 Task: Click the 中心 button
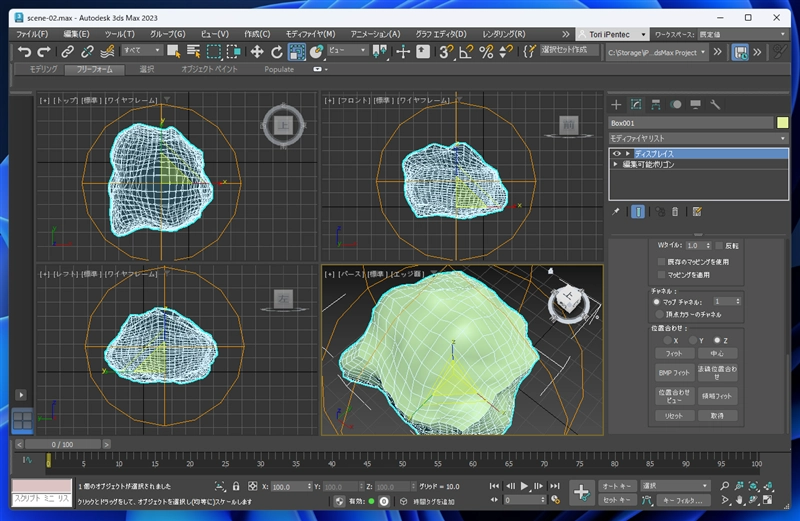[717, 353]
